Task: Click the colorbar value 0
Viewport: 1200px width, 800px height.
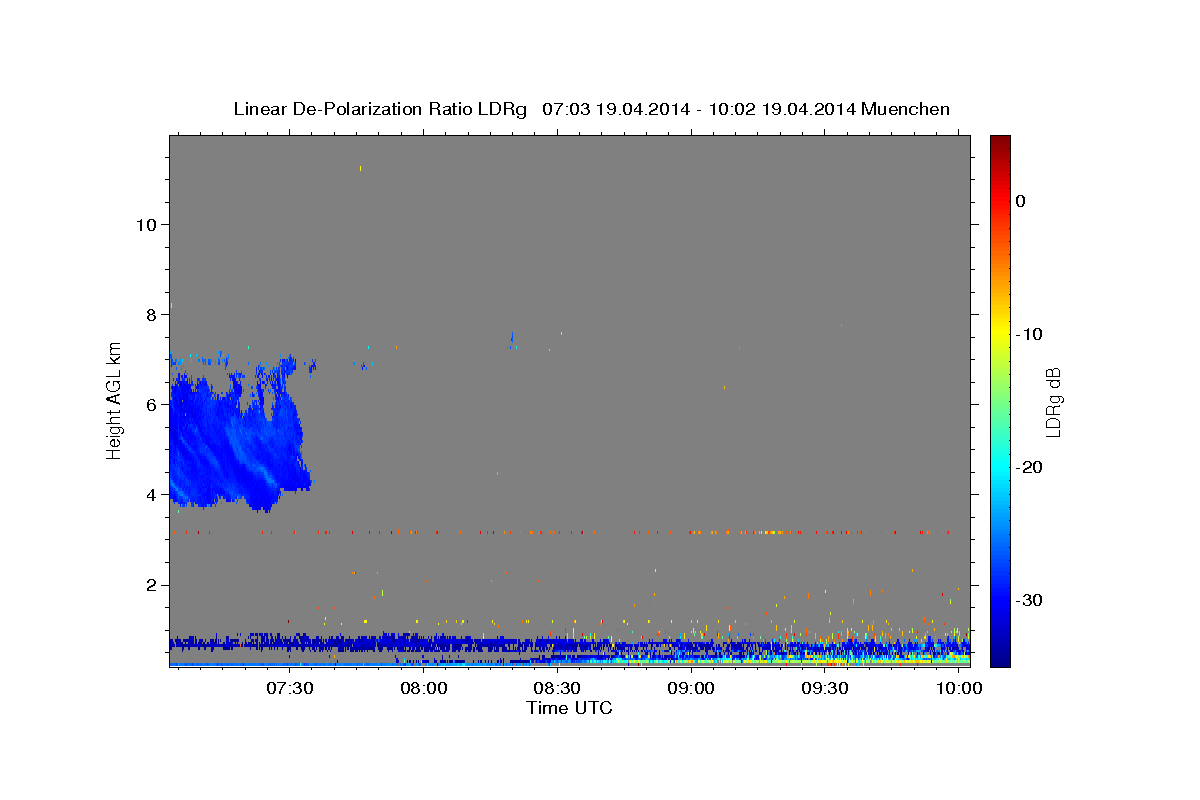Action: coord(1021,201)
